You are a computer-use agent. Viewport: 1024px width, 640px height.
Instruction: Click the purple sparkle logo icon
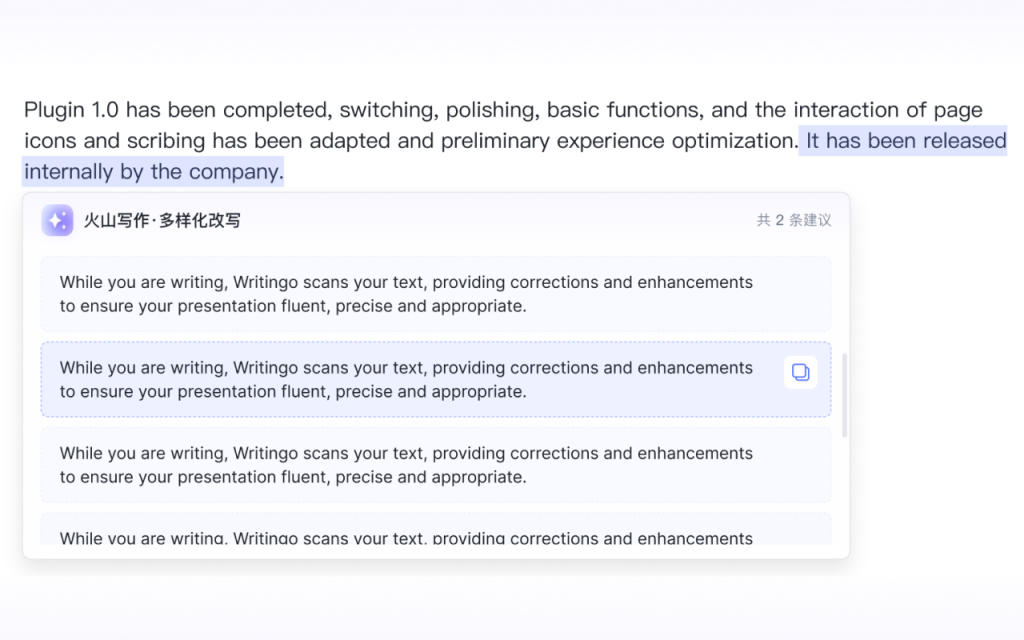[57, 220]
